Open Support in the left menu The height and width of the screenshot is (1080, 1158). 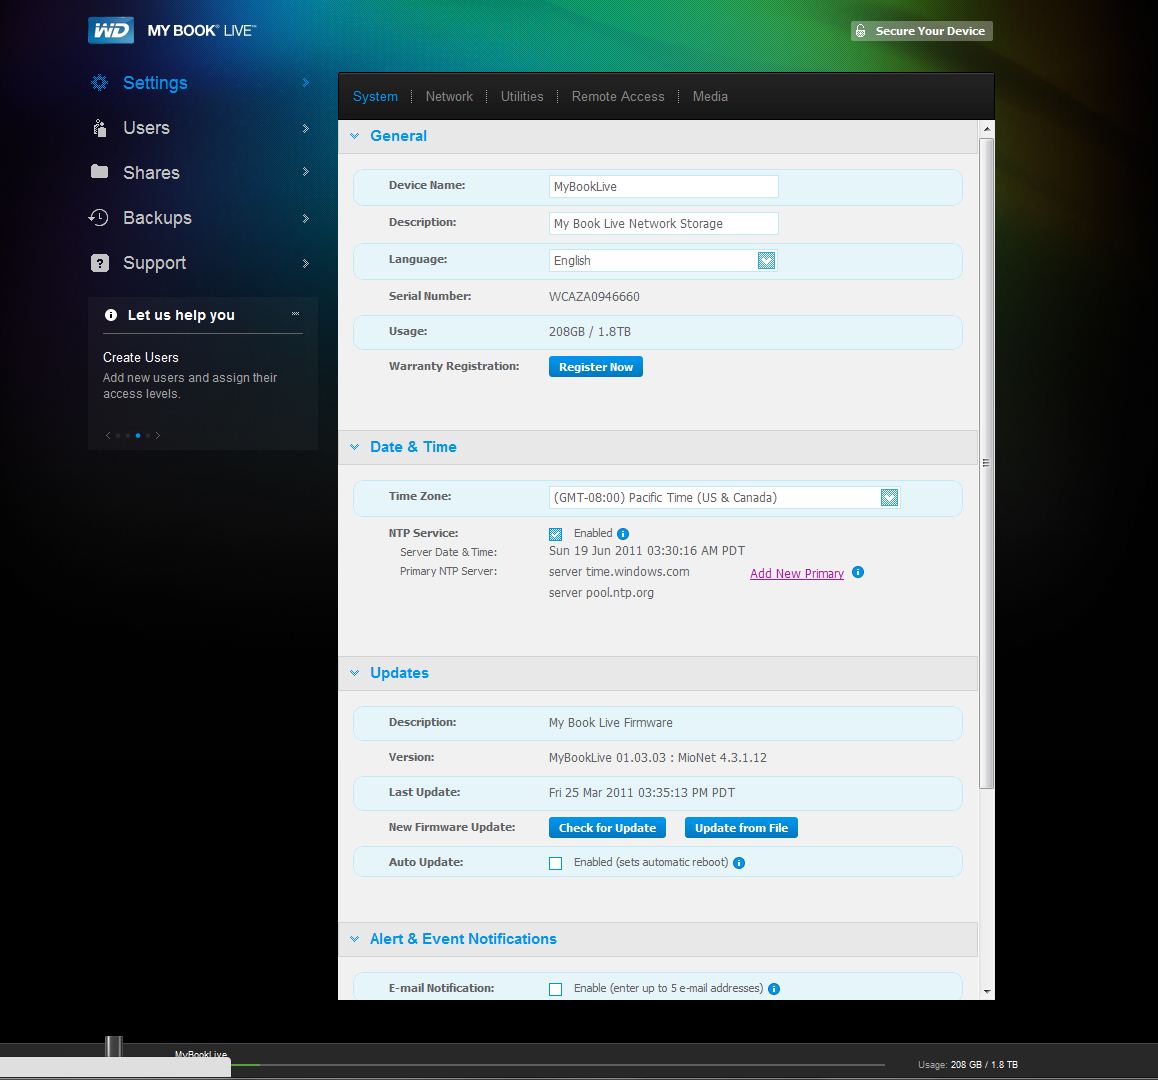[154, 263]
